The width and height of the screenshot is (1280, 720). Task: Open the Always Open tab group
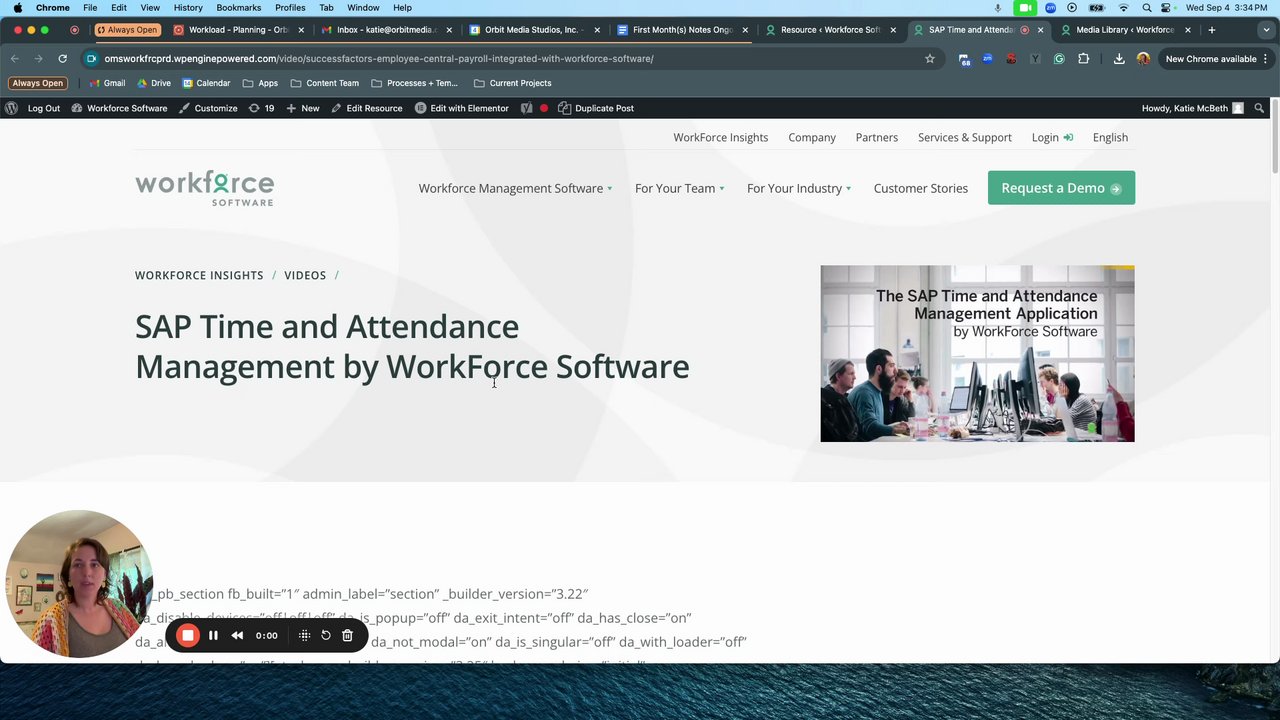tap(127, 30)
